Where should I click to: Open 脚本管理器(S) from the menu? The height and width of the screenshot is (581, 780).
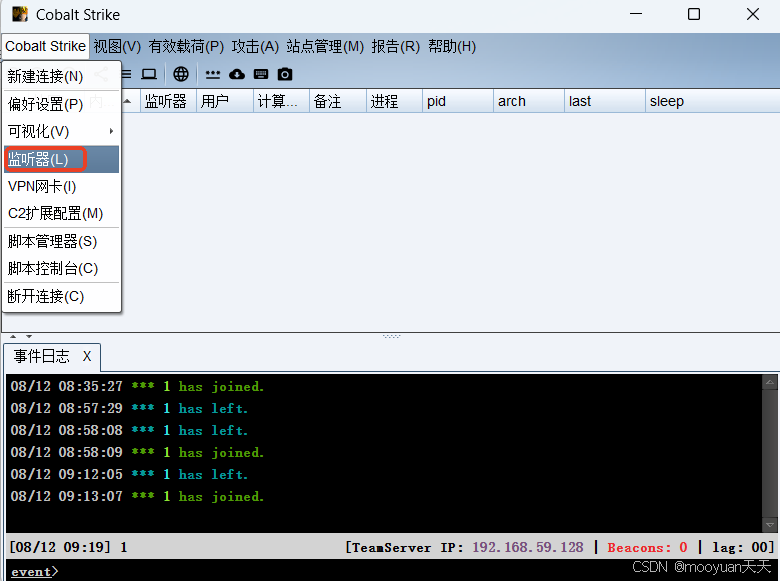point(62,241)
